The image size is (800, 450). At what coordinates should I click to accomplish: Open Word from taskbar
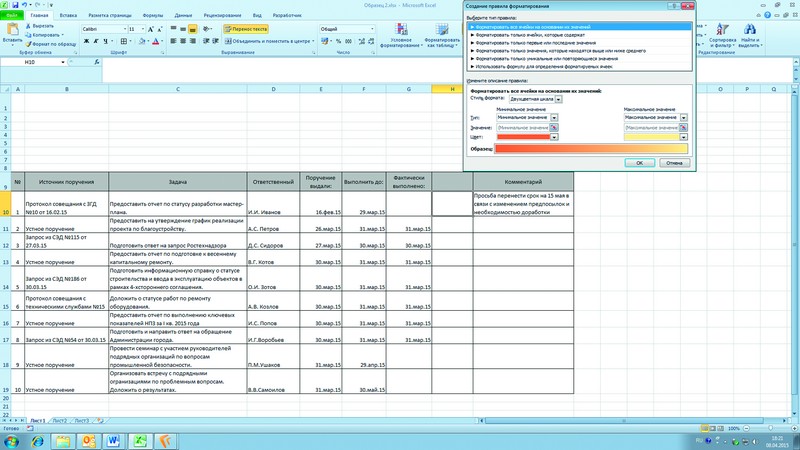click(113, 441)
